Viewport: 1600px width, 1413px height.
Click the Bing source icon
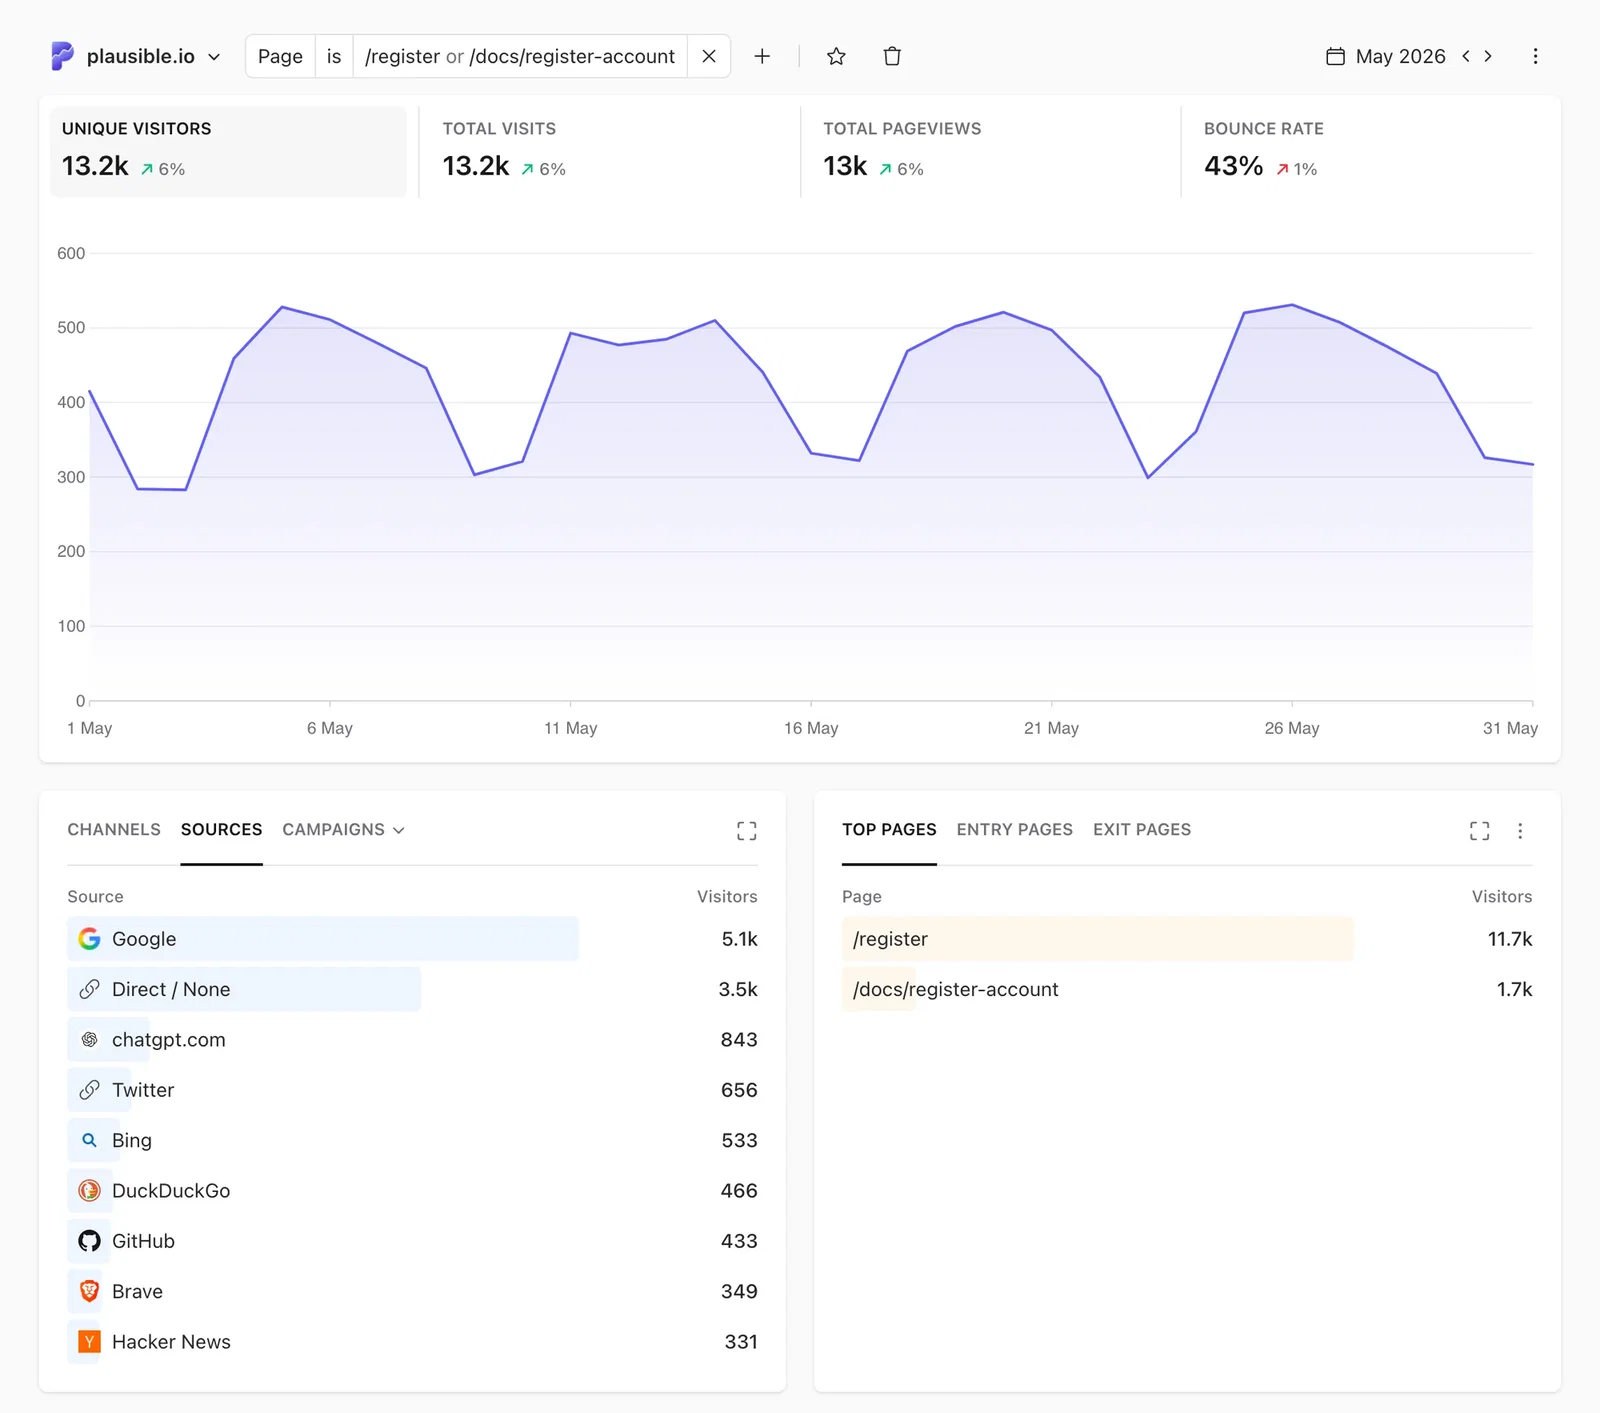pos(89,1140)
